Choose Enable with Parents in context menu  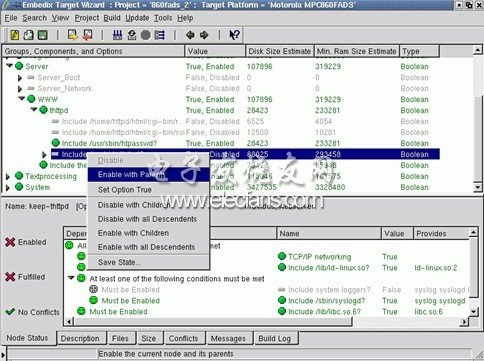[x=148, y=174]
